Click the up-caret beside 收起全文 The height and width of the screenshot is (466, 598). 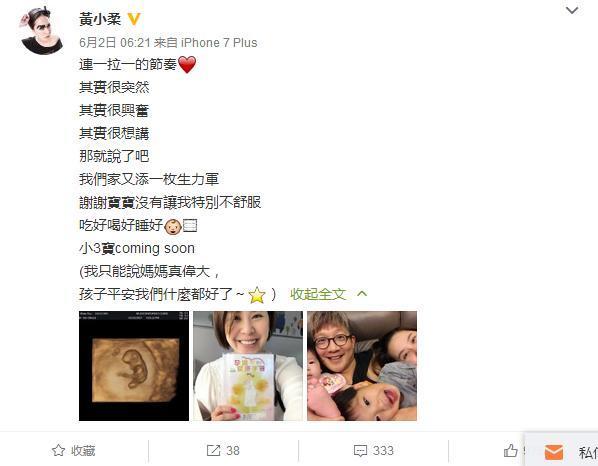point(362,294)
